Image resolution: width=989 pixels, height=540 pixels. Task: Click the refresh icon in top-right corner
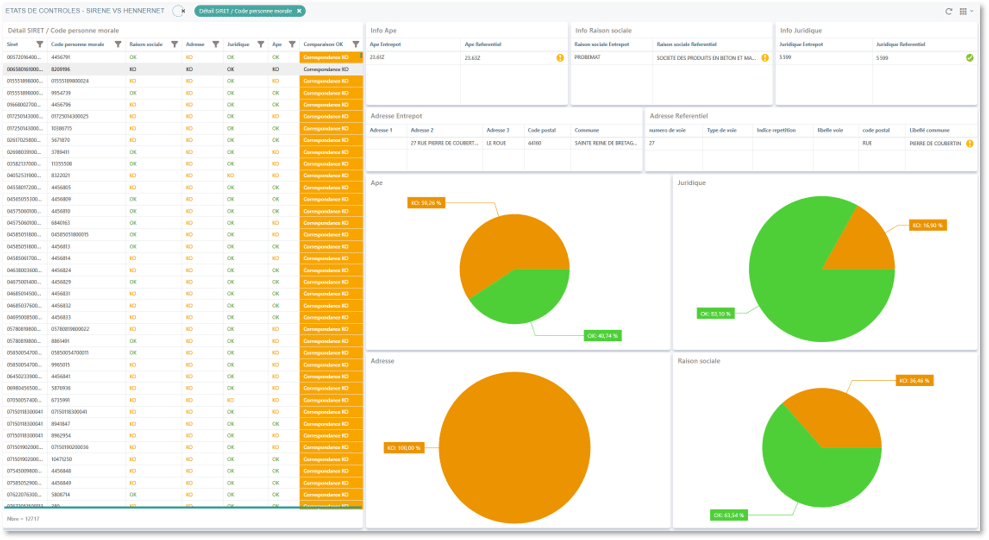click(948, 11)
